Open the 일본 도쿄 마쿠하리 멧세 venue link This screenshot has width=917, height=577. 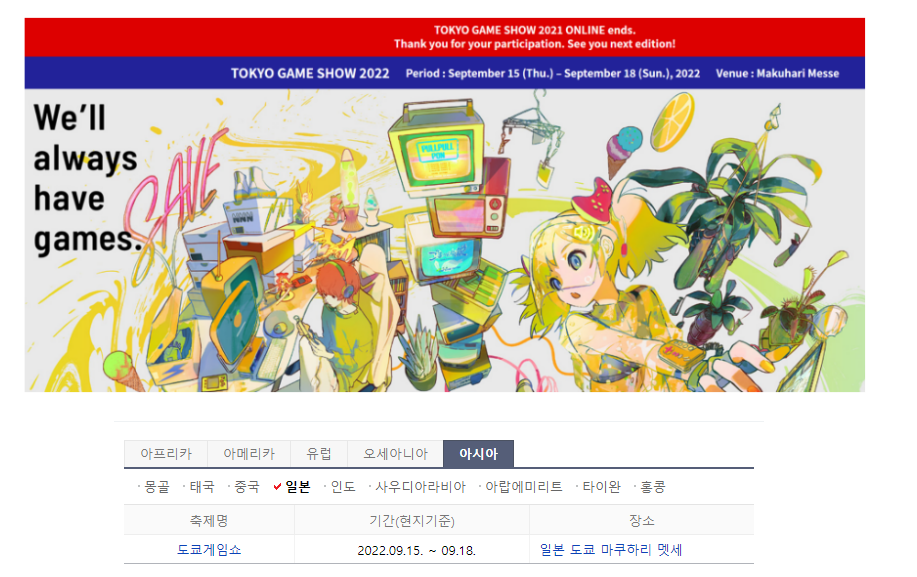point(611,550)
